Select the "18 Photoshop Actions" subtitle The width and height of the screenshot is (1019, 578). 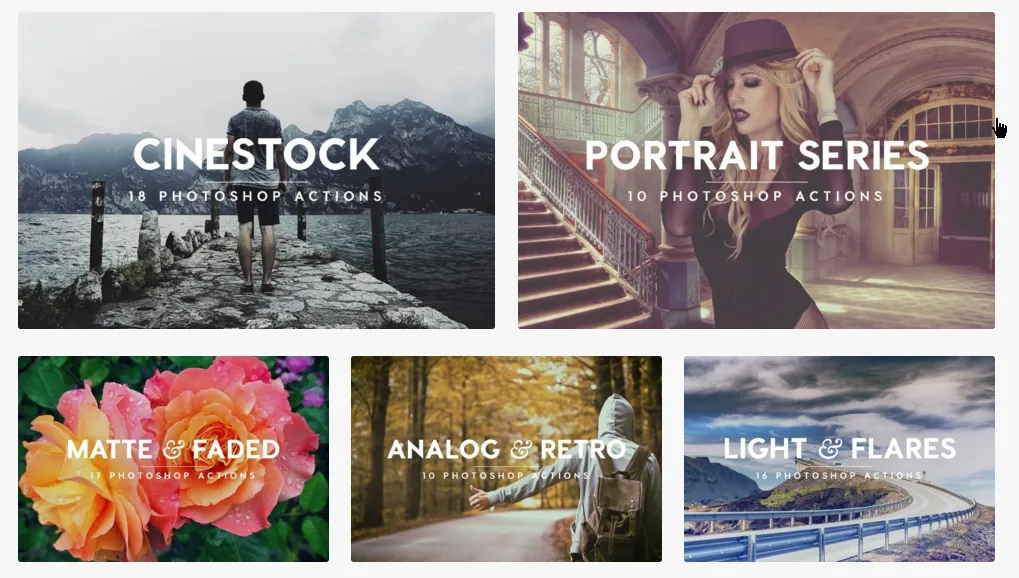(255, 196)
